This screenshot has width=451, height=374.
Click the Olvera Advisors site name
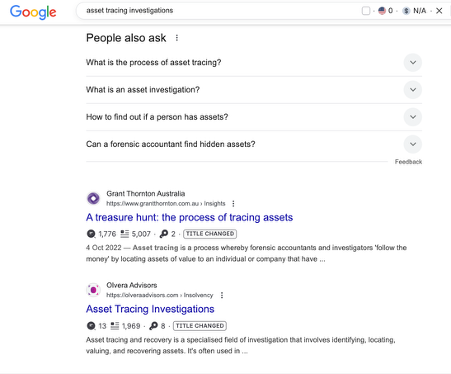pyautogui.click(x=132, y=285)
